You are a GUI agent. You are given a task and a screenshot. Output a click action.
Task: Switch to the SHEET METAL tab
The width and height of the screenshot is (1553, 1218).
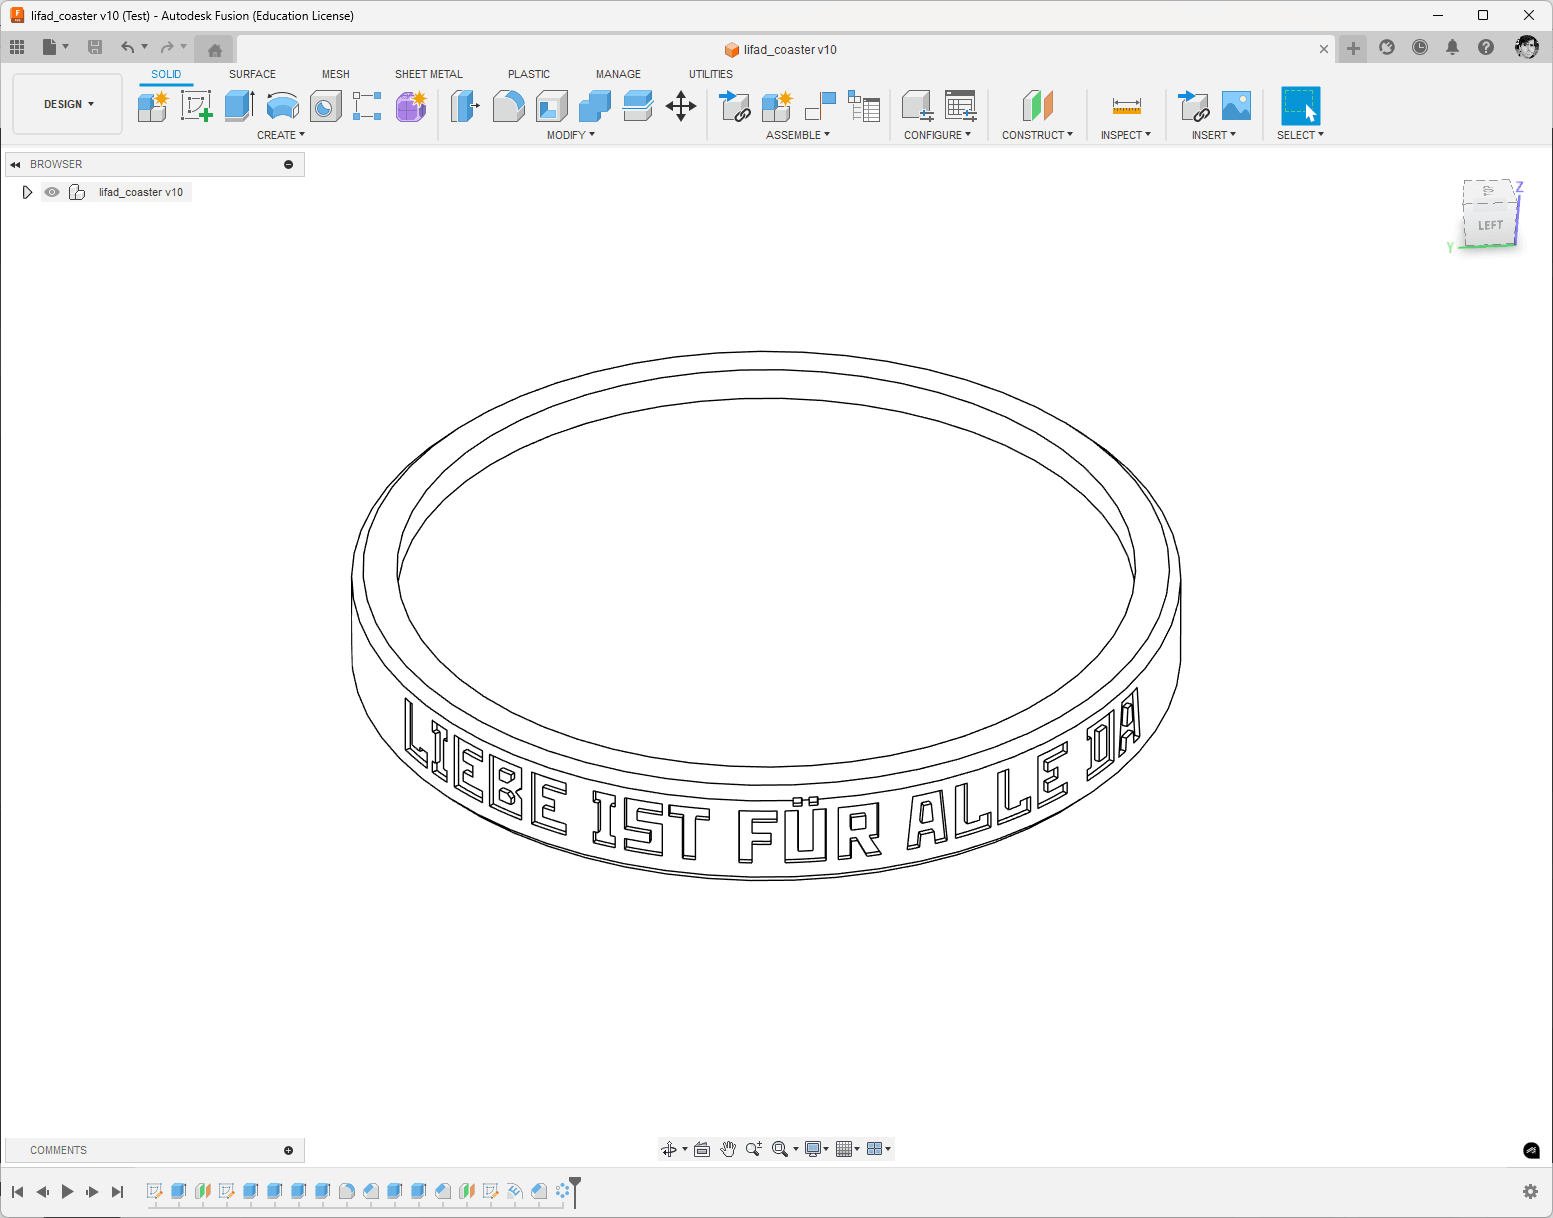(429, 74)
